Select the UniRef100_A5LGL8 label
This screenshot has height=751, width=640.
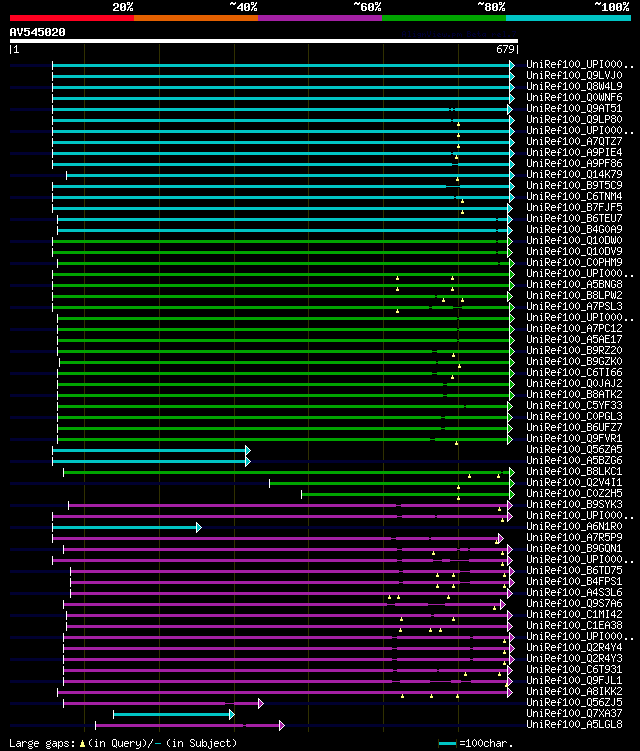pos(574,724)
